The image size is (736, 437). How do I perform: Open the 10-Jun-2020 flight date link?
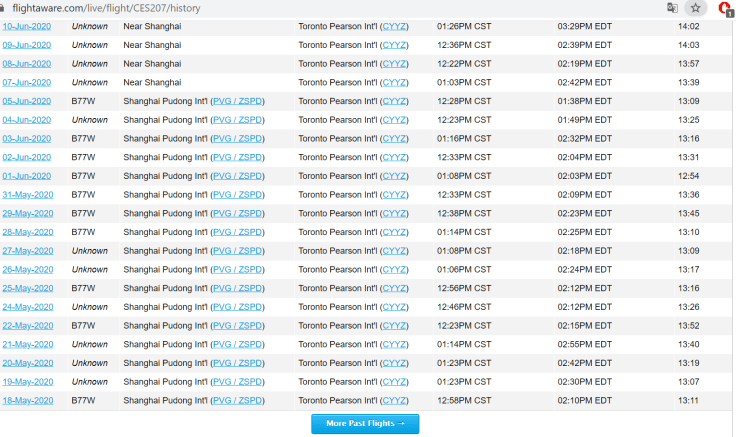[x=27, y=26]
